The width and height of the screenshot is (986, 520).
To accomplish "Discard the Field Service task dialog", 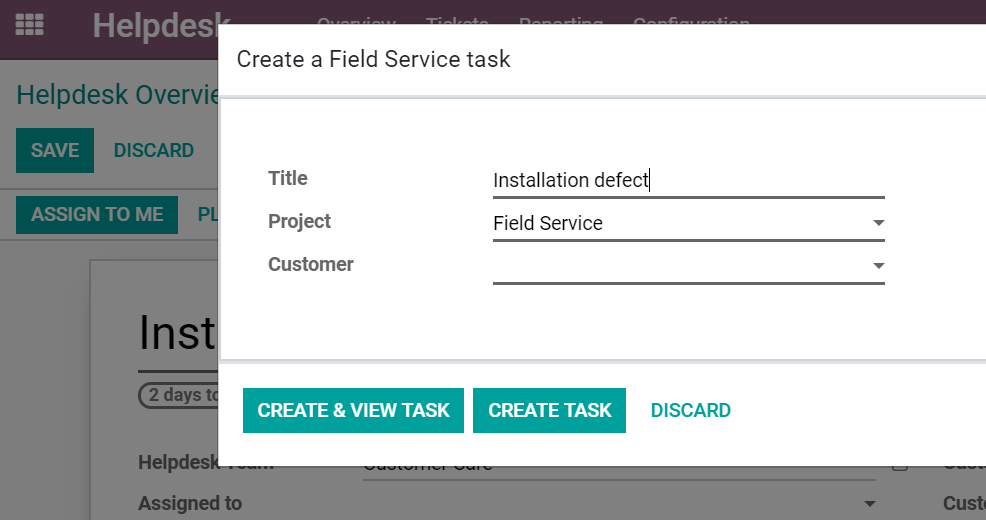I will pyautogui.click(x=690, y=410).
